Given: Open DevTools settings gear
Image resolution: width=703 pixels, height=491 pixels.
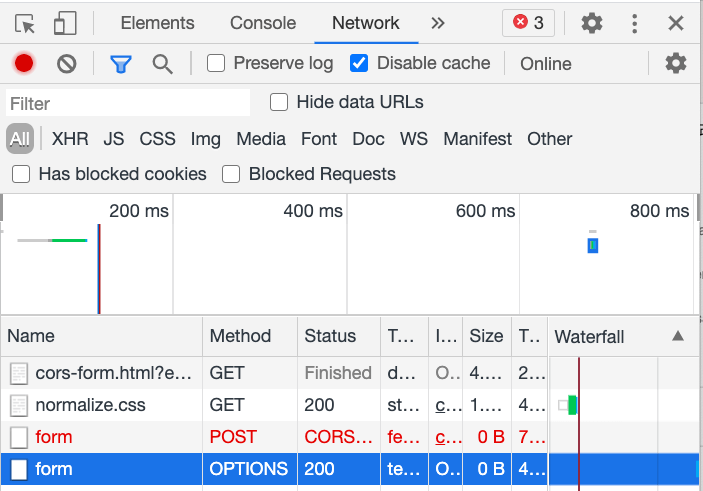Looking at the screenshot, I should tap(592, 23).
